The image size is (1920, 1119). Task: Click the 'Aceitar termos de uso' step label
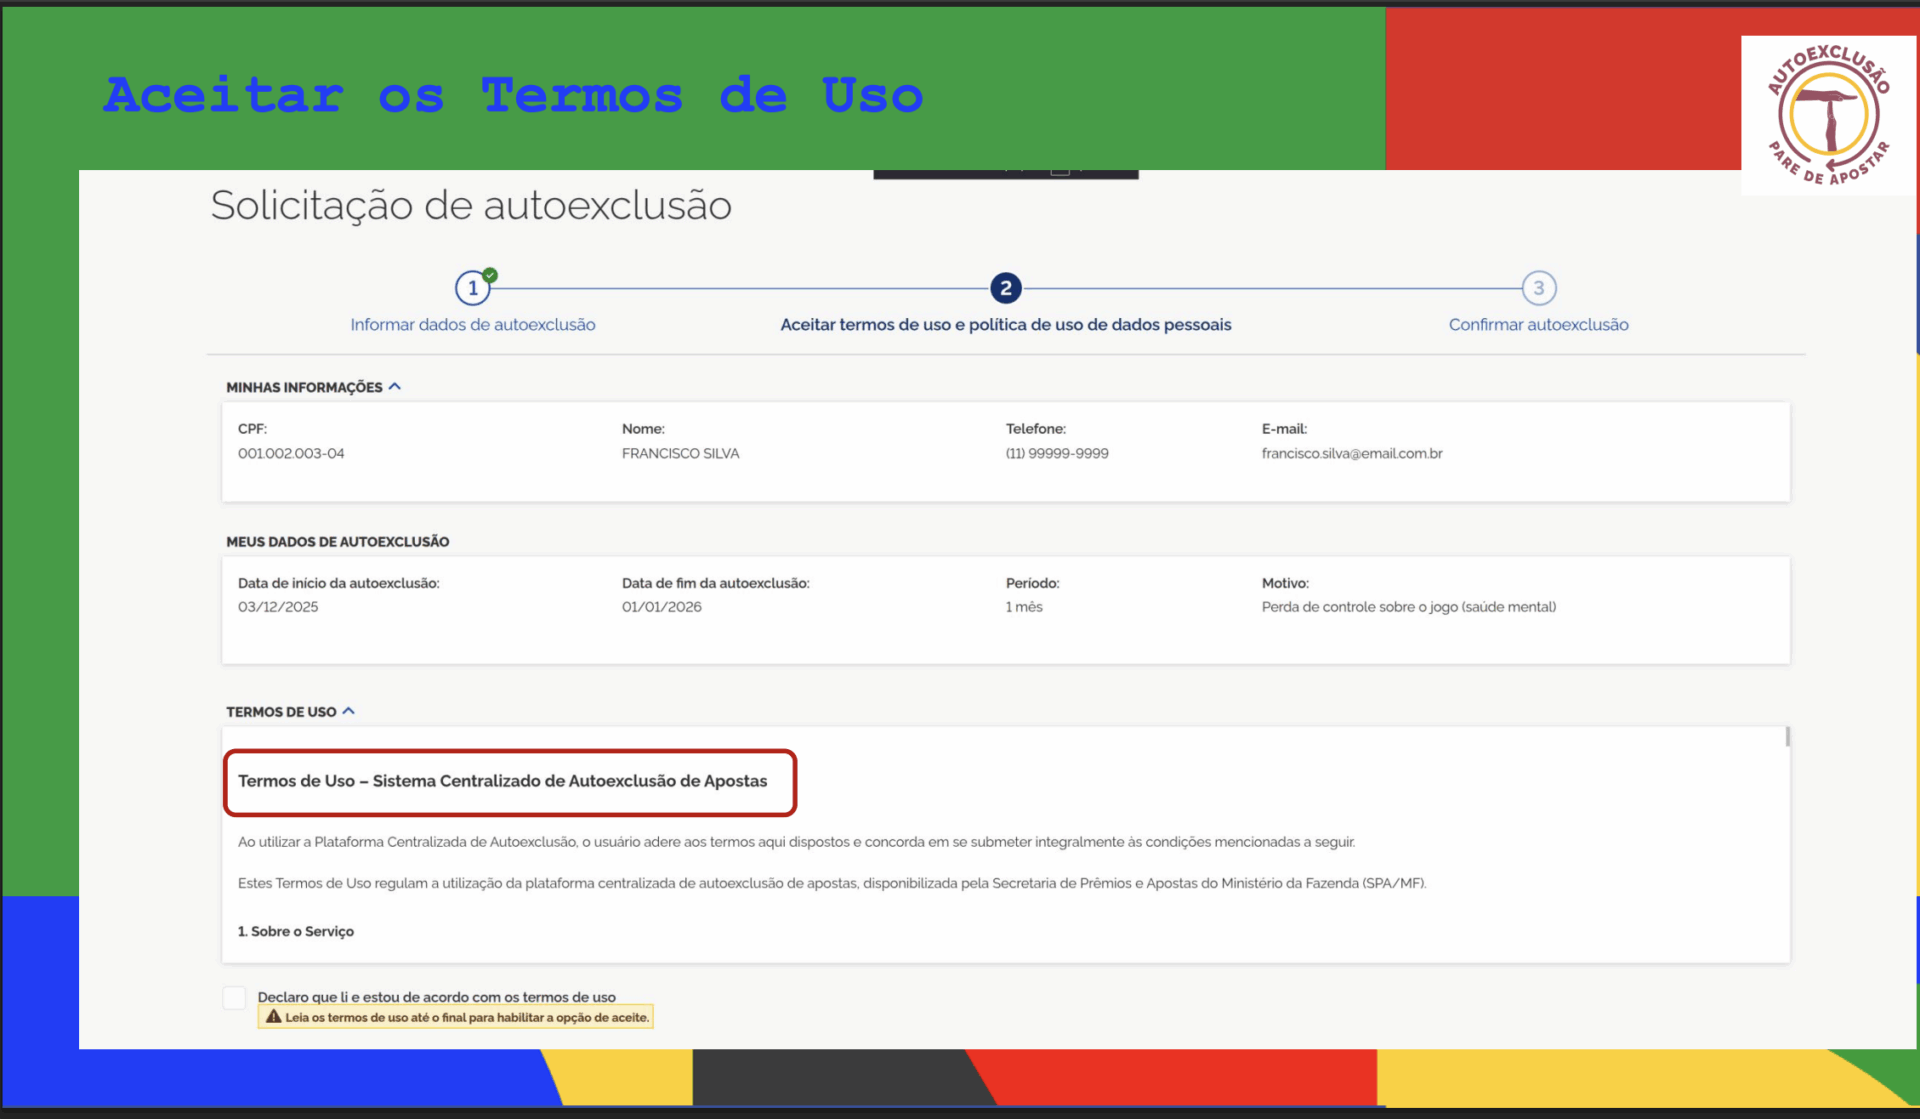(1005, 324)
